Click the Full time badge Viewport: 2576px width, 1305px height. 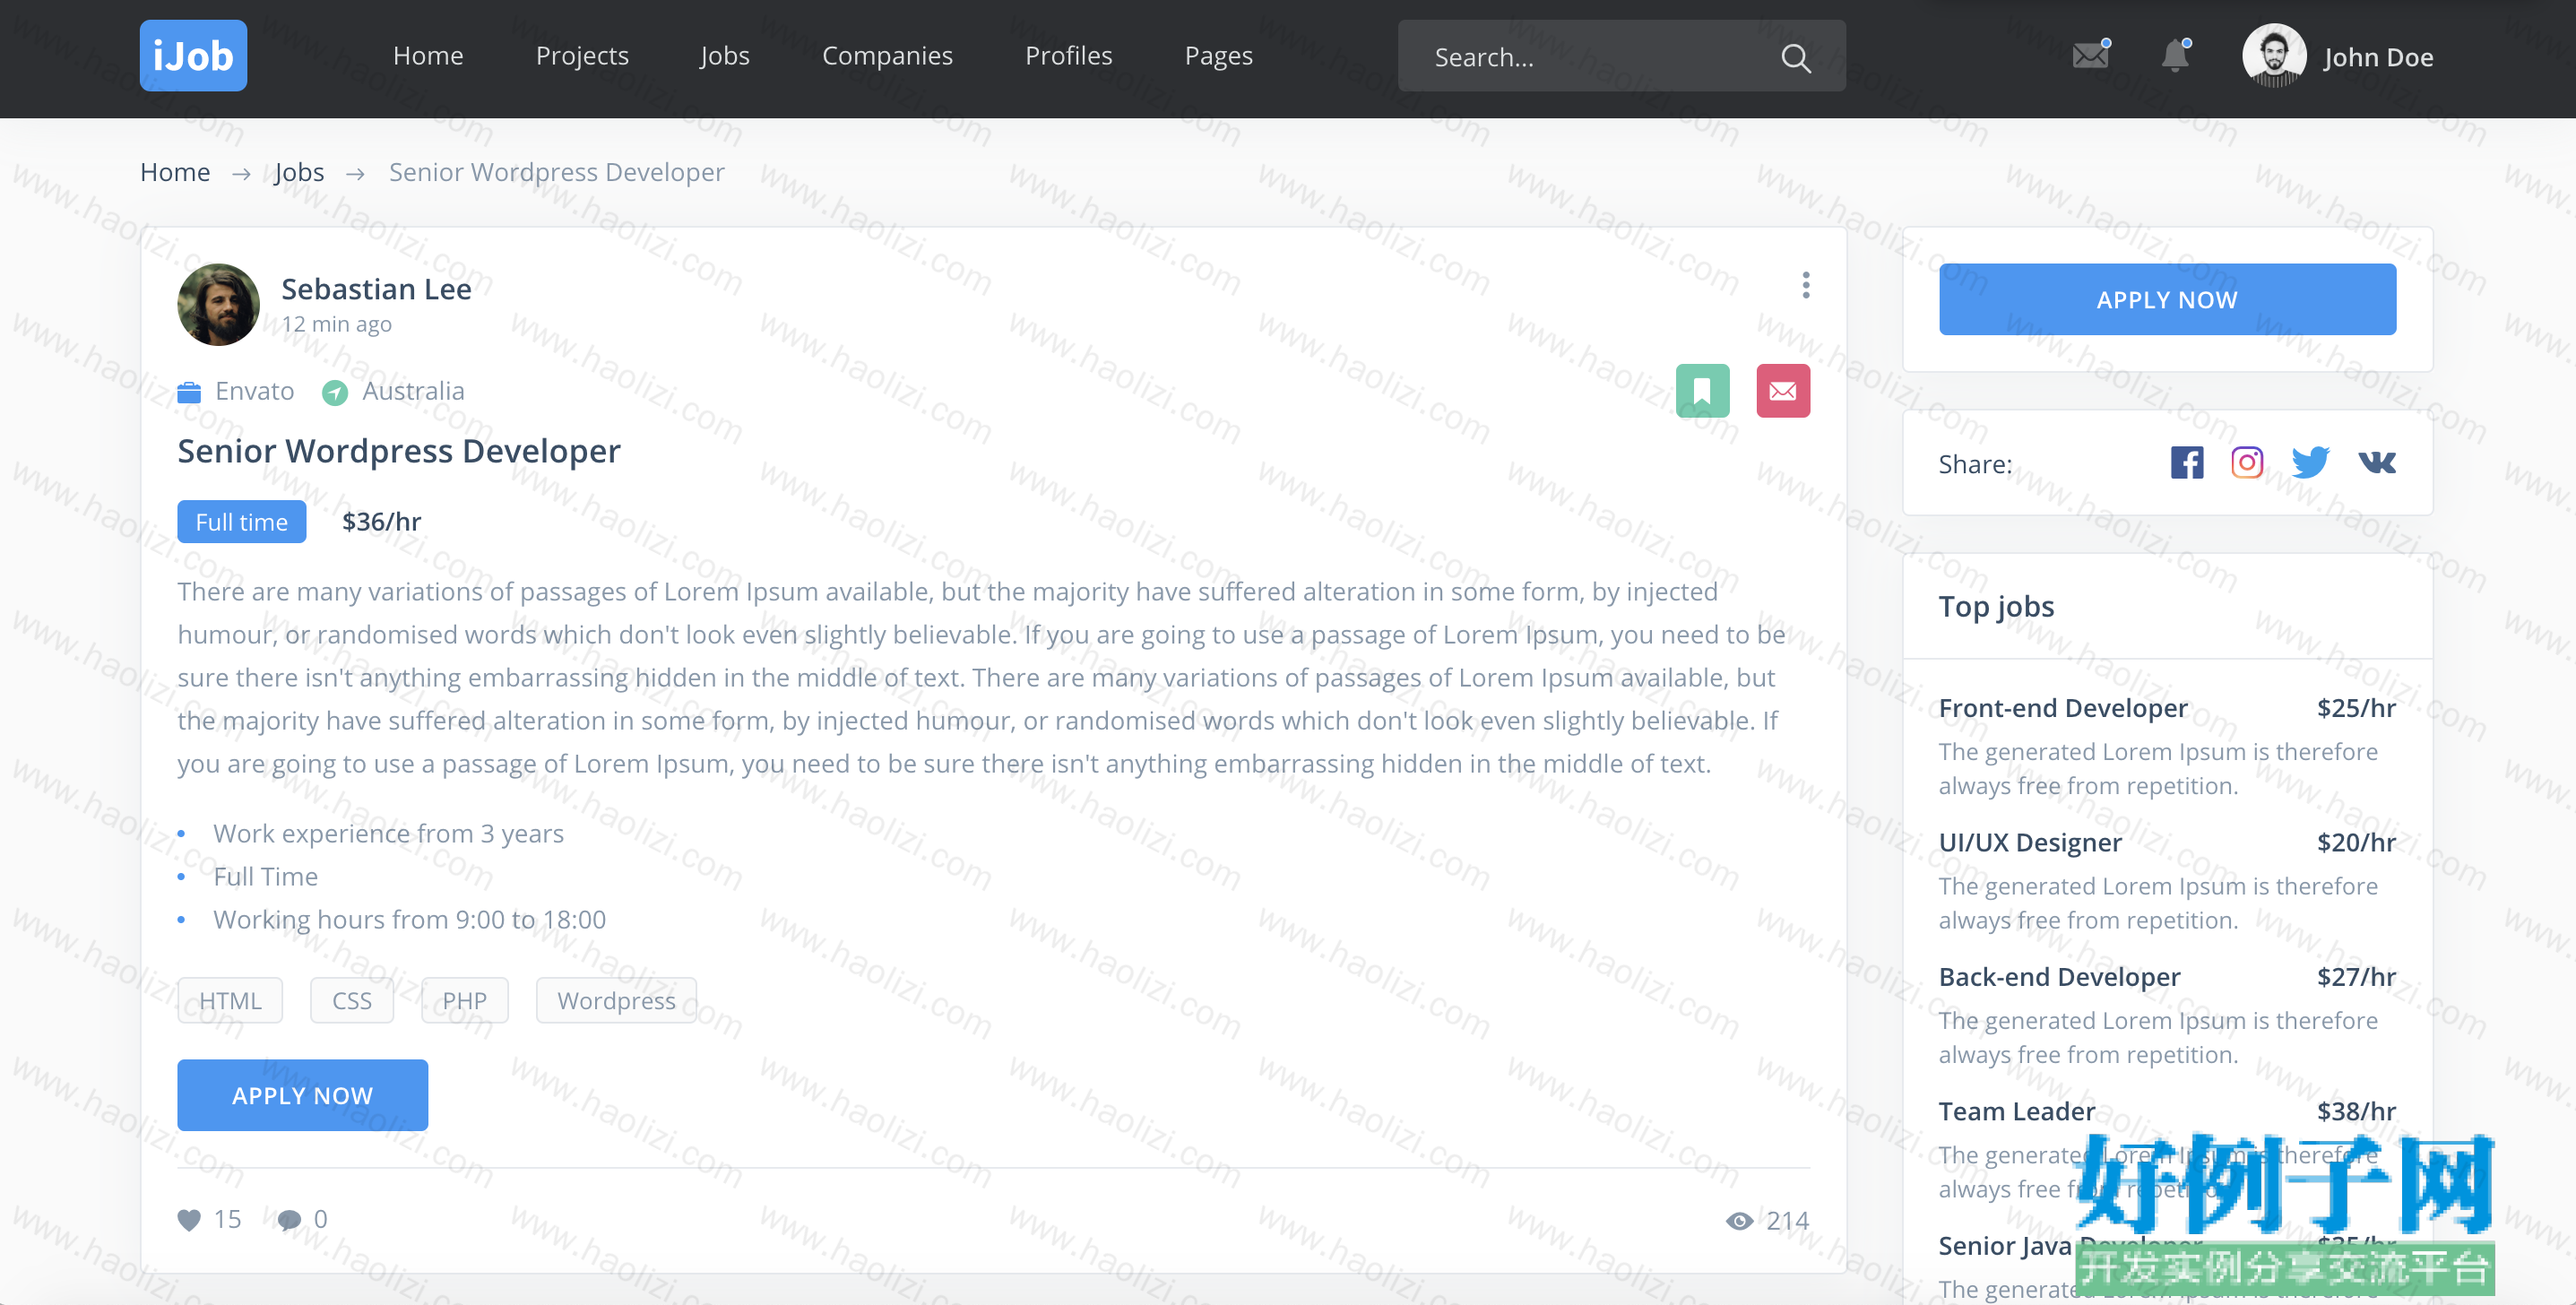click(x=241, y=522)
